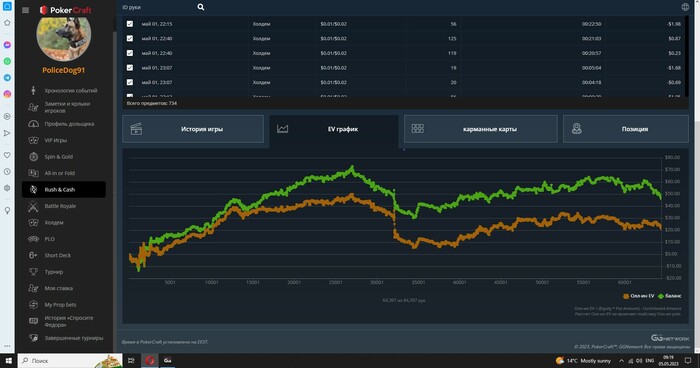Uncheck the session row with 119 hands
The width and height of the screenshot is (700, 368).
(130, 53)
